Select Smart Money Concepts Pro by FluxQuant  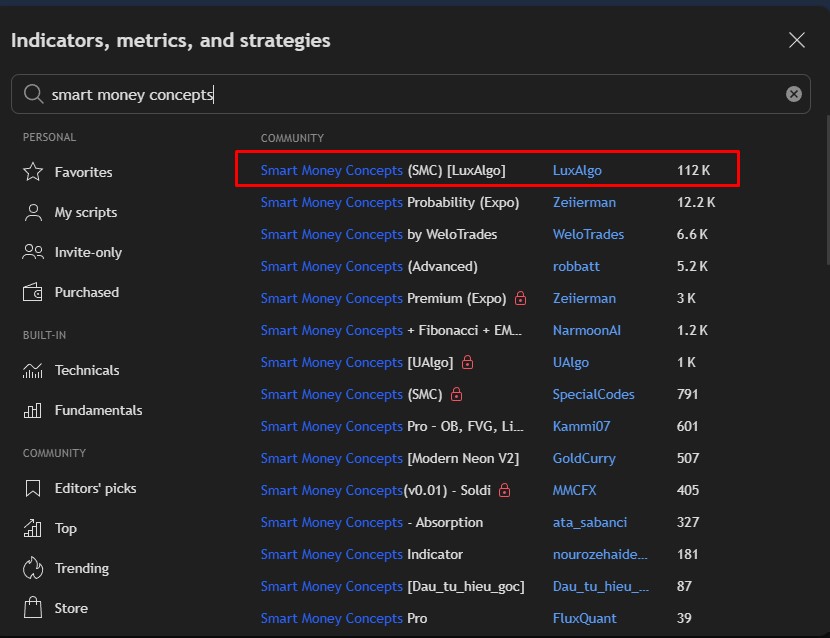tap(343, 618)
